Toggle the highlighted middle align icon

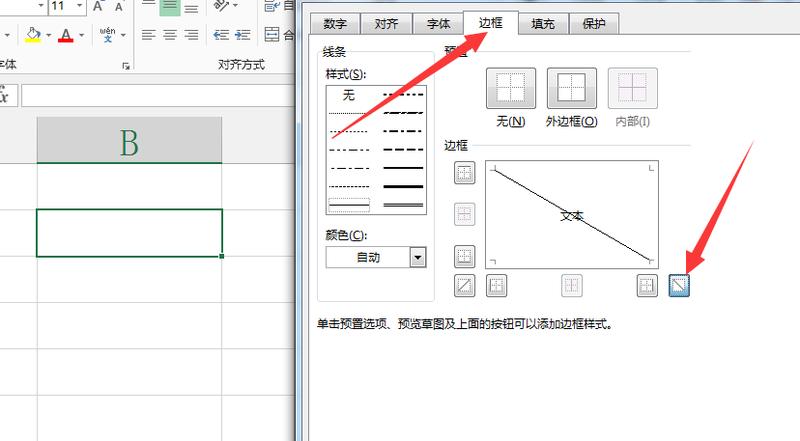point(169,7)
